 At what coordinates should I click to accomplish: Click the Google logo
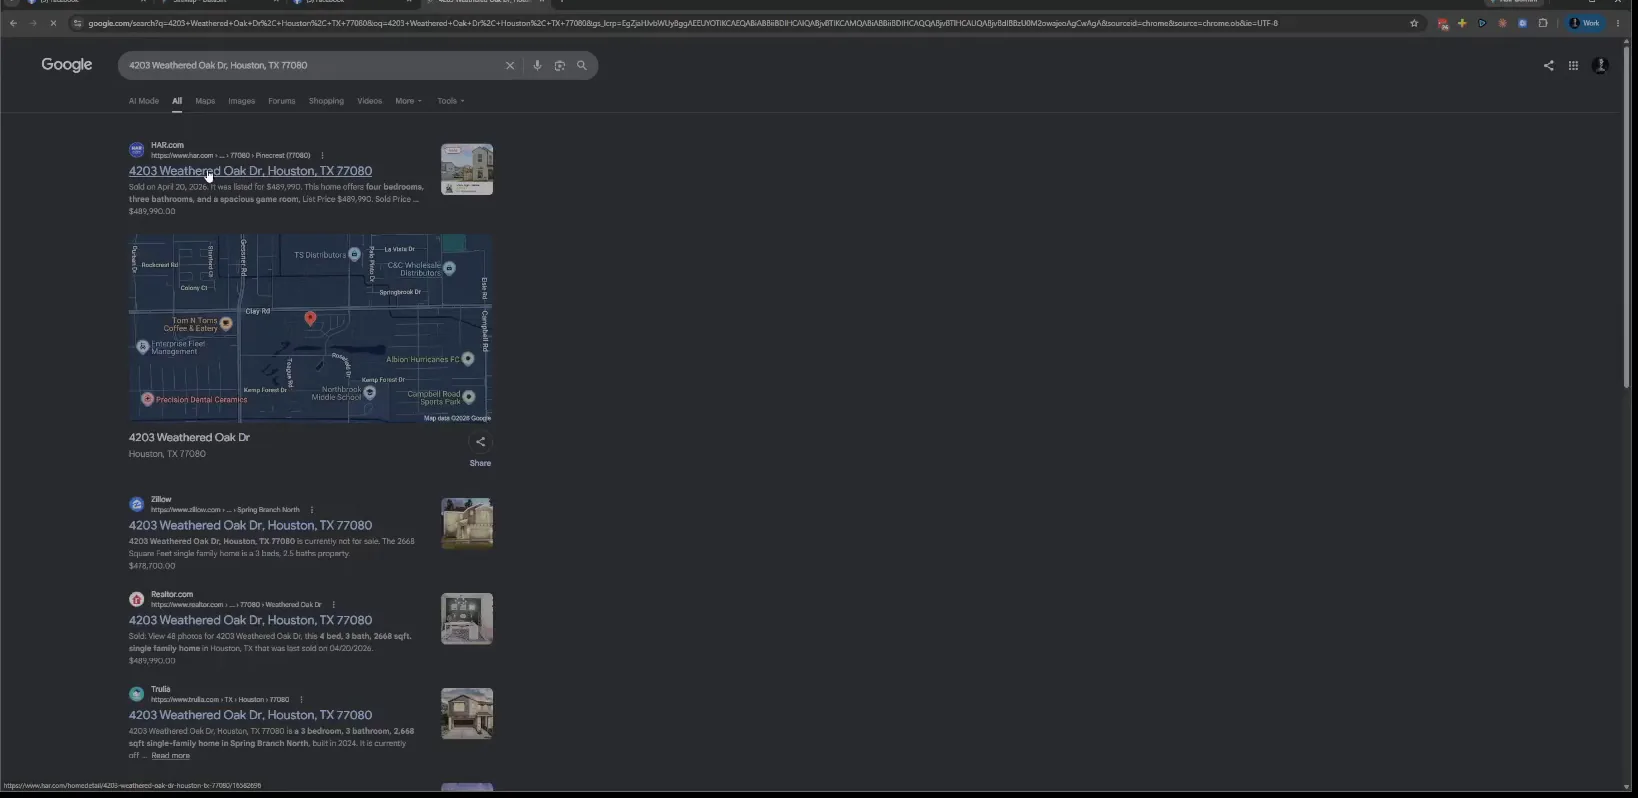pos(66,65)
